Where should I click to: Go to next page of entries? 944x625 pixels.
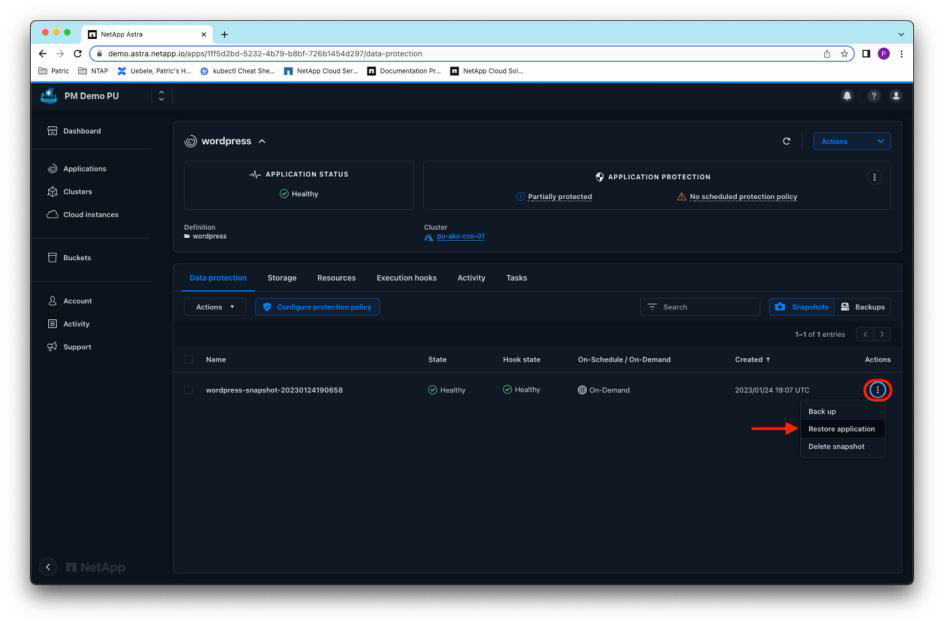(882, 334)
